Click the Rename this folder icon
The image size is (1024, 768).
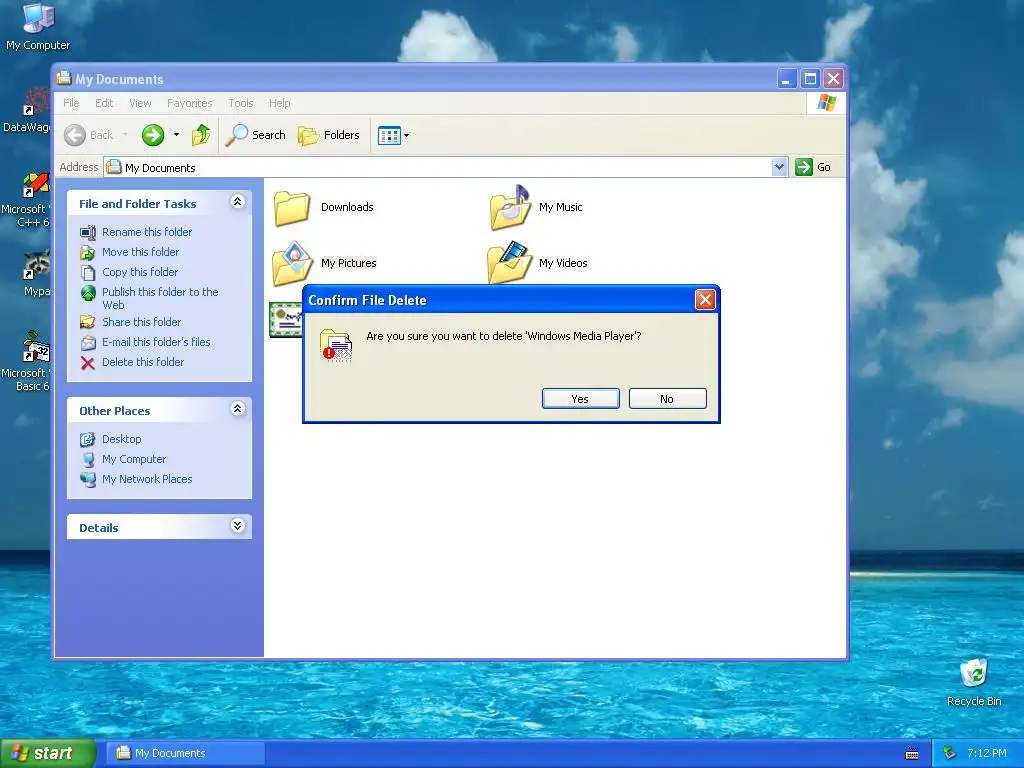click(88, 232)
